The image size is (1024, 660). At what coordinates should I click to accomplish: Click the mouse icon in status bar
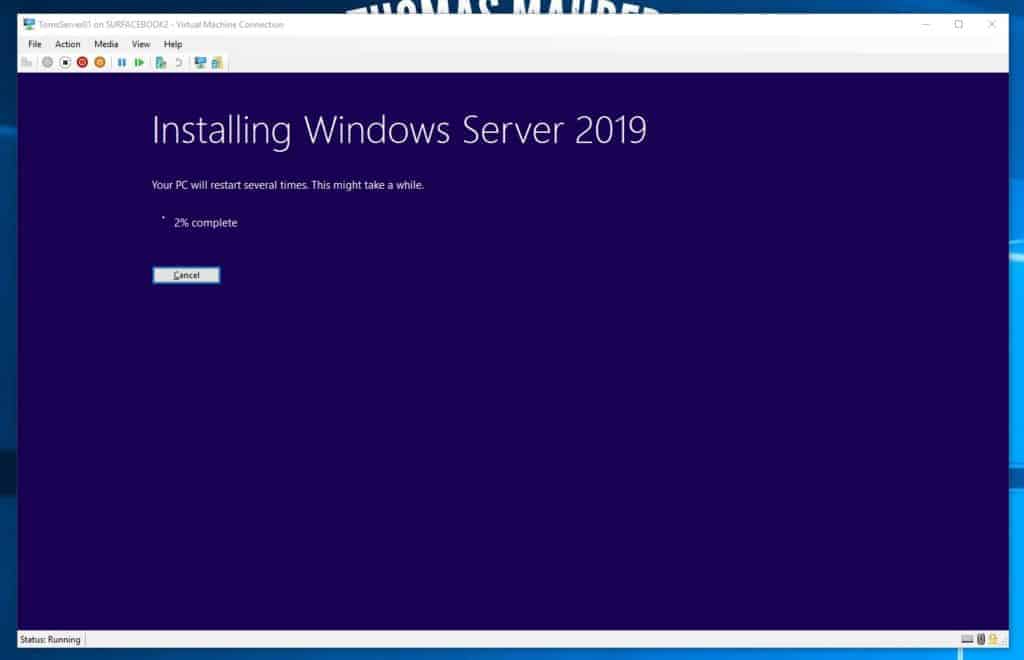tap(981, 639)
